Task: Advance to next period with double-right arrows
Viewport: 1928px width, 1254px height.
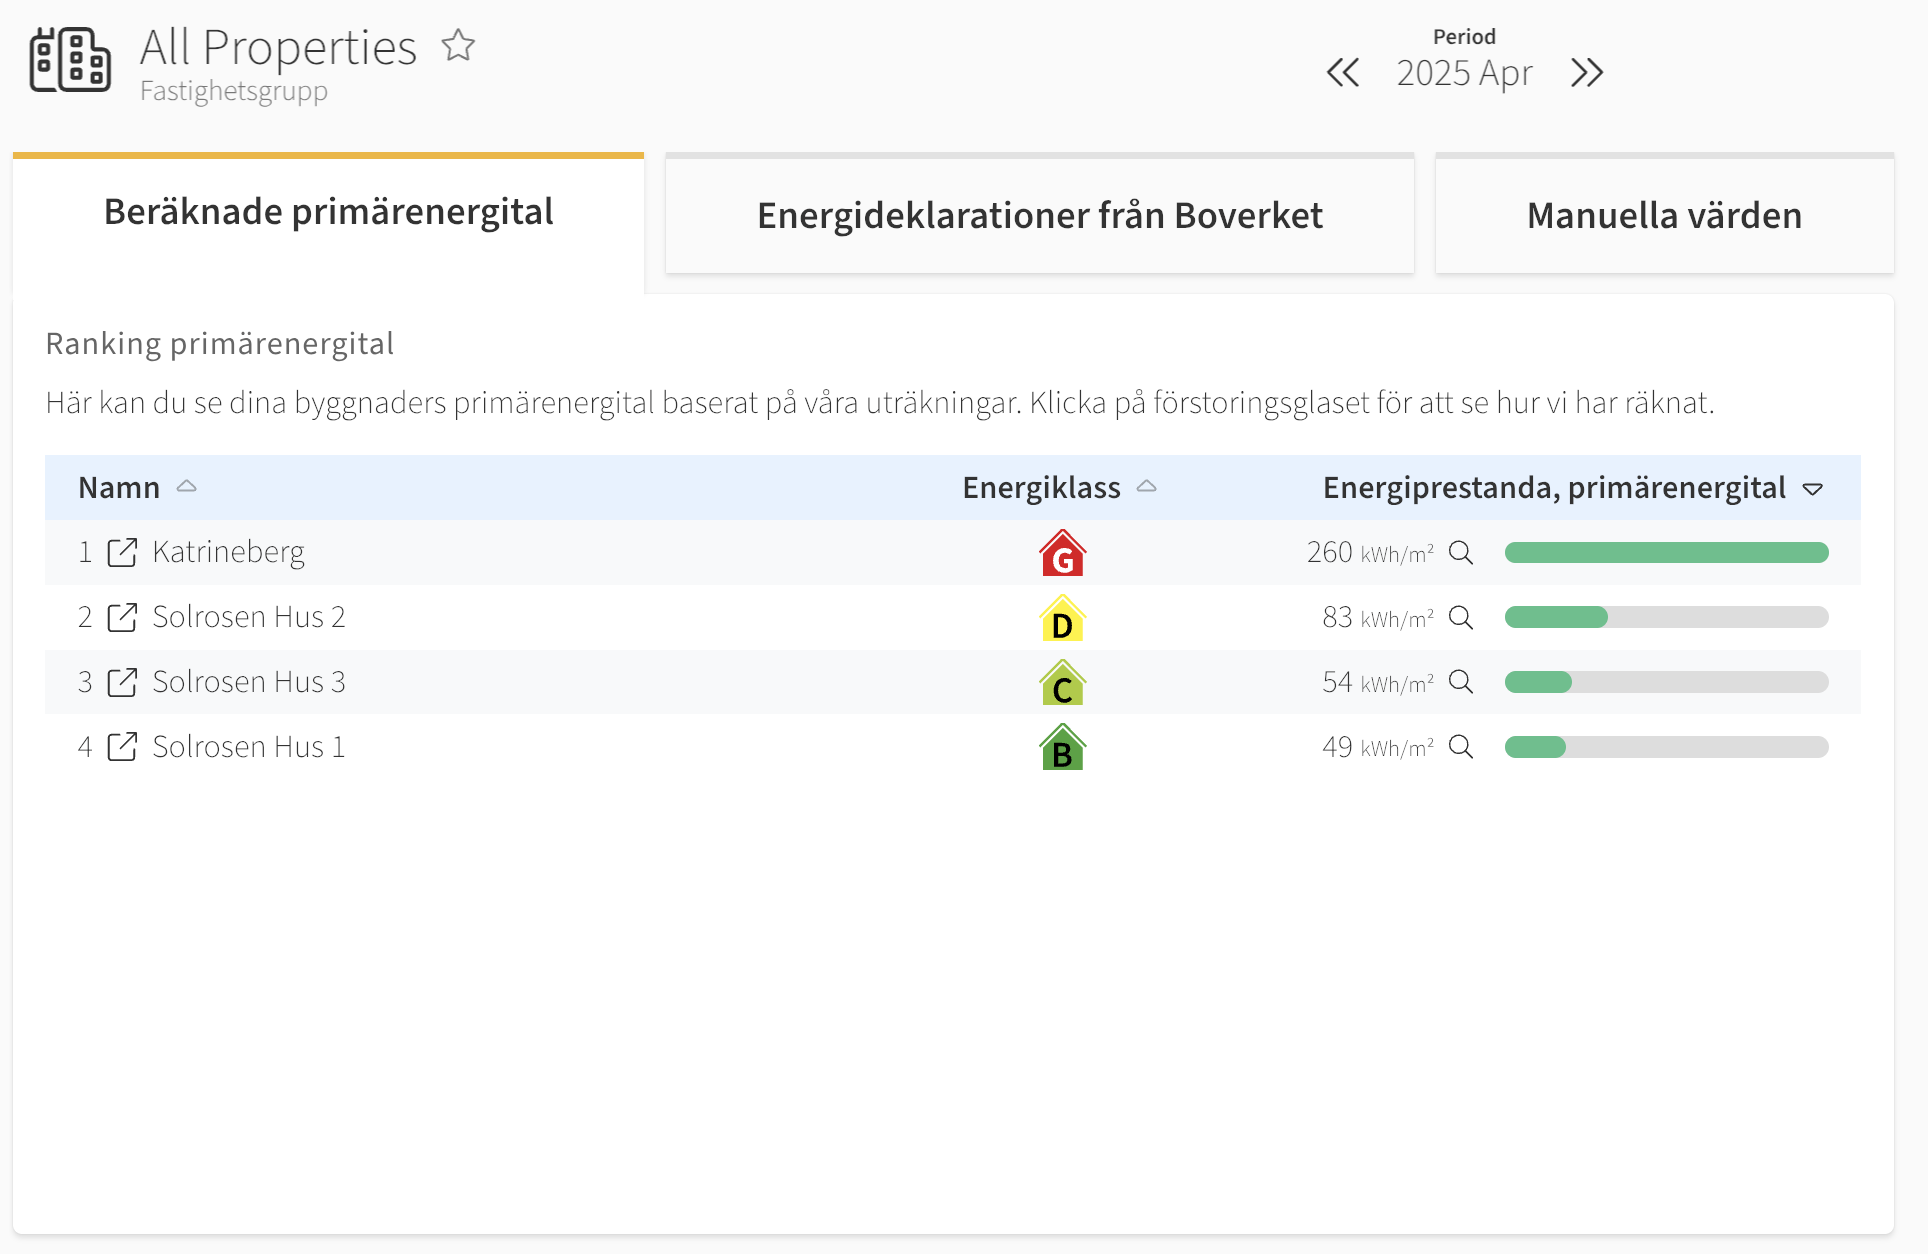Action: [x=1587, y=73]
